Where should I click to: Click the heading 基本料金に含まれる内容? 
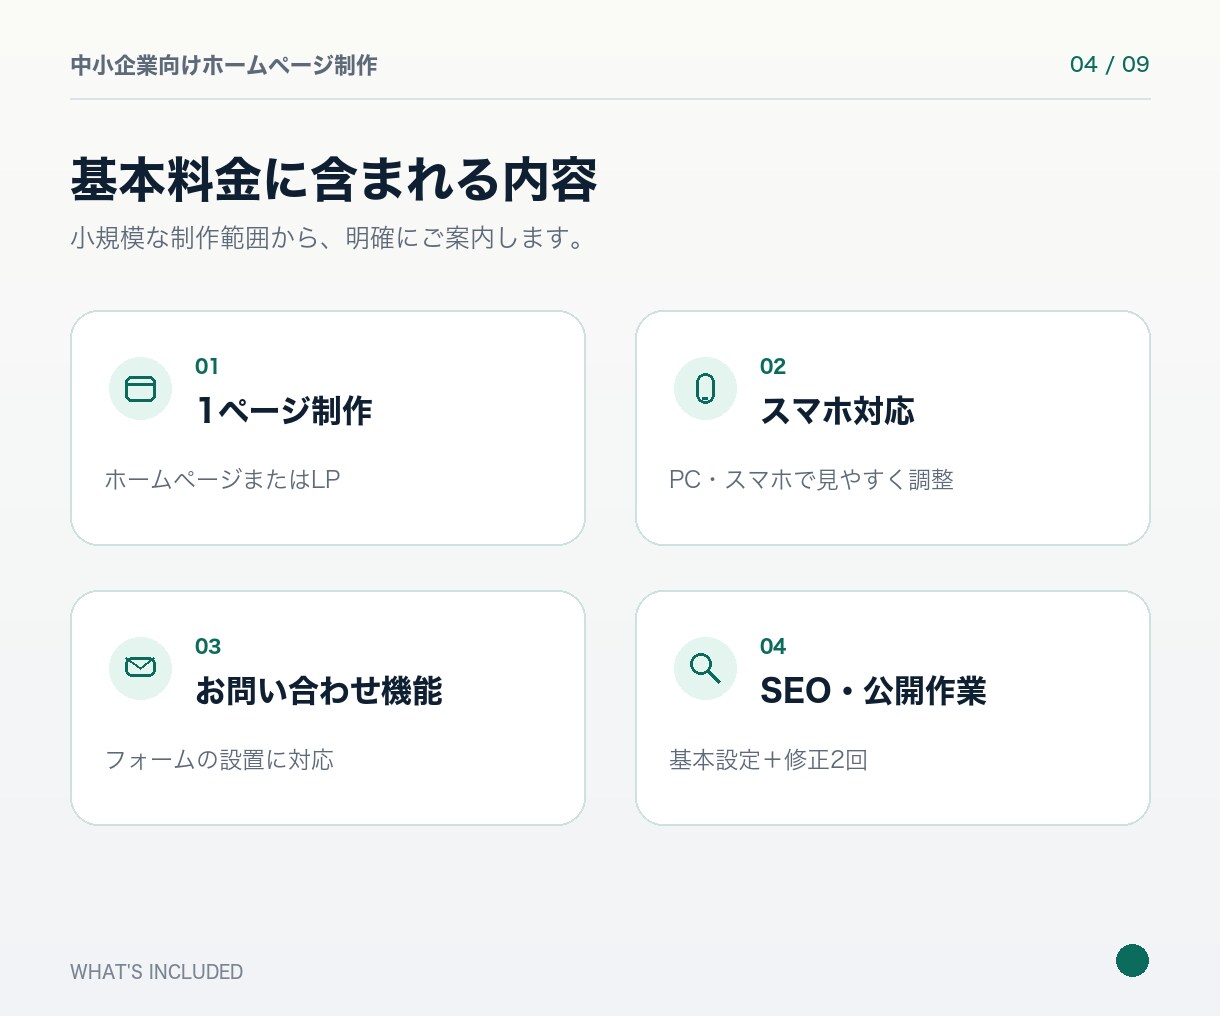click(334, 181)
